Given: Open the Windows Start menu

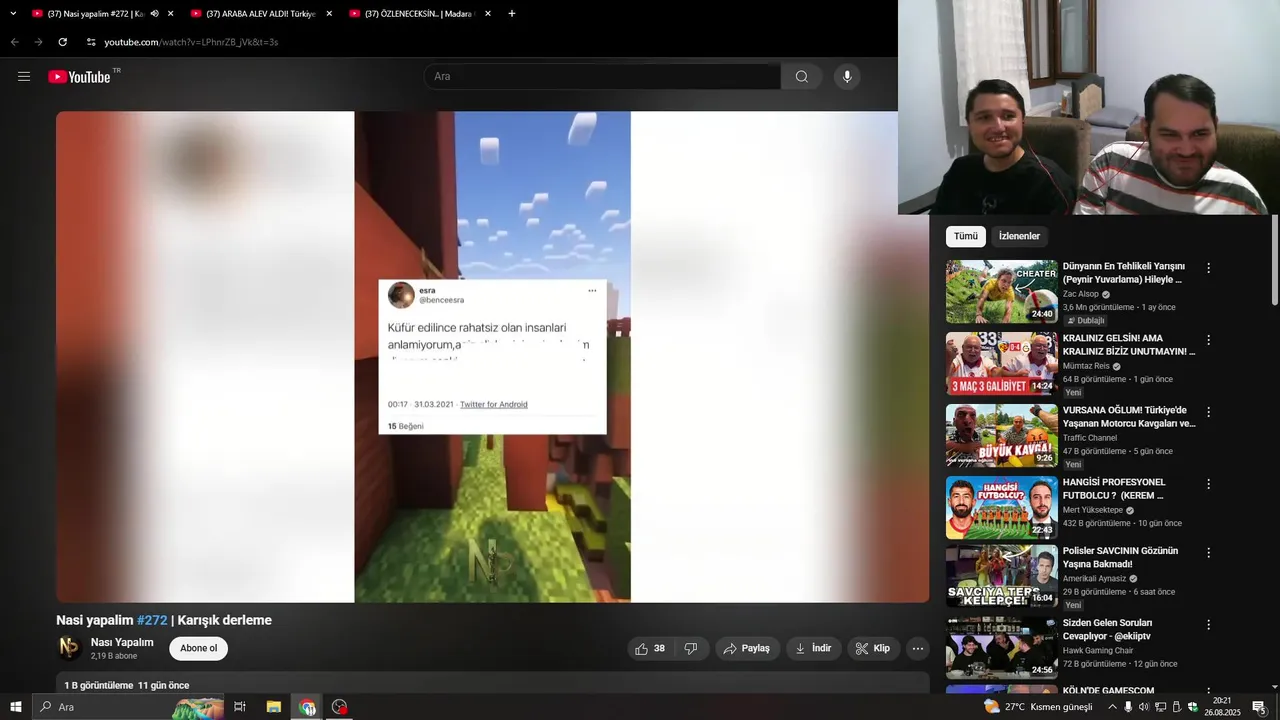Looking at the screenshot, I should [15, 707].
